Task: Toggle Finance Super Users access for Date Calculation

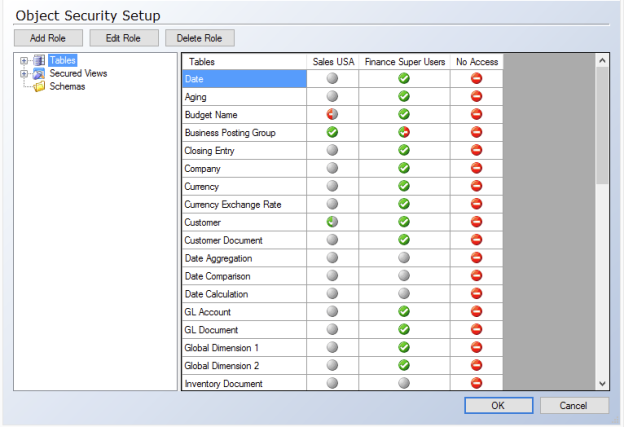Action: (x=404, y=293)
